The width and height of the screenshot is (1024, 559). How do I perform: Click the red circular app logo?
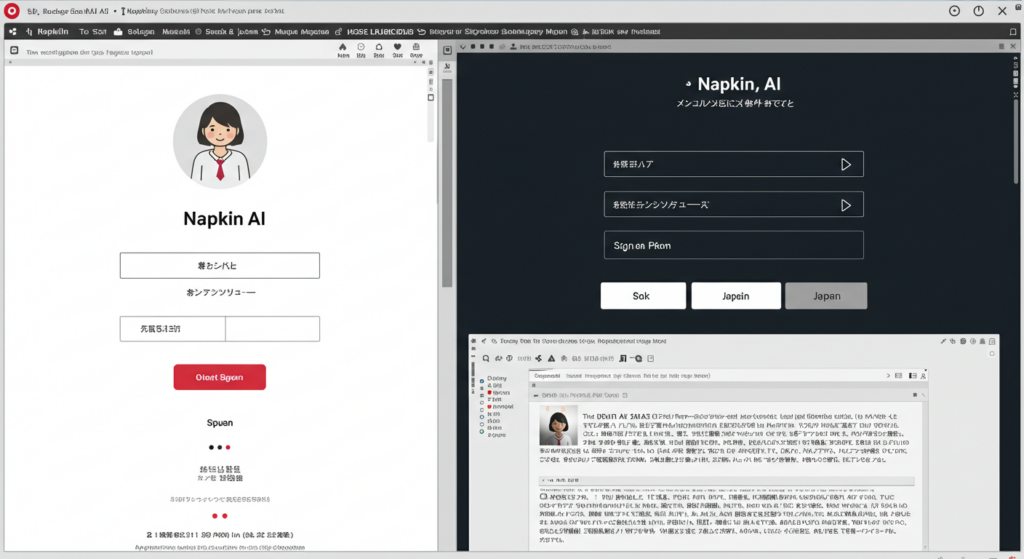tap(12, 10)
